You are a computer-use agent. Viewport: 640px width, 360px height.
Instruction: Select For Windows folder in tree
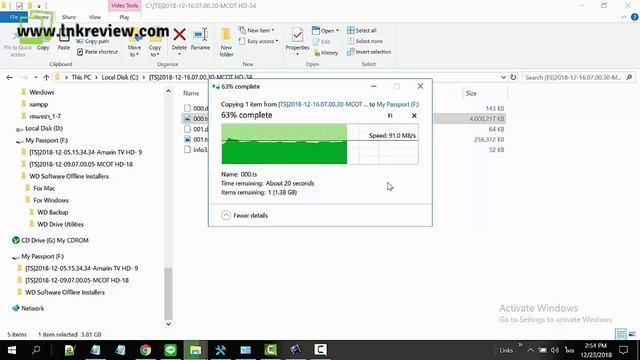click(x=51, y=200)
